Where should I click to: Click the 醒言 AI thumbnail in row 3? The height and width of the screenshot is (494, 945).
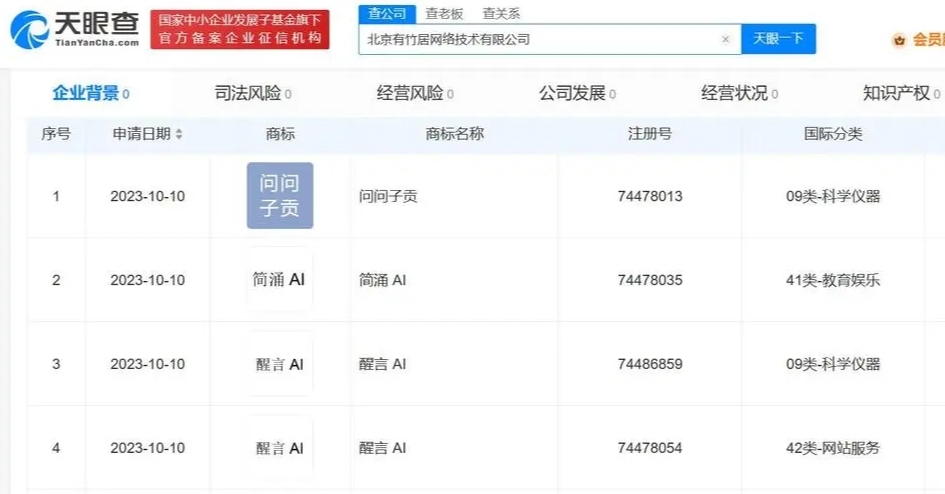[280, 364]
